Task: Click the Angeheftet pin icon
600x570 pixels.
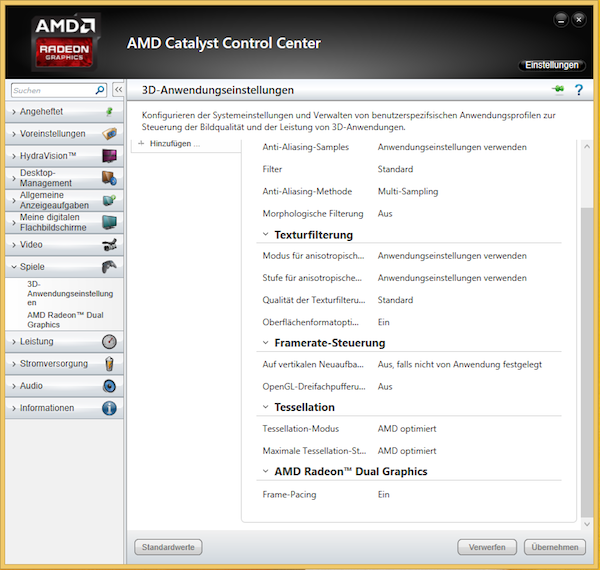Action: 109,111
